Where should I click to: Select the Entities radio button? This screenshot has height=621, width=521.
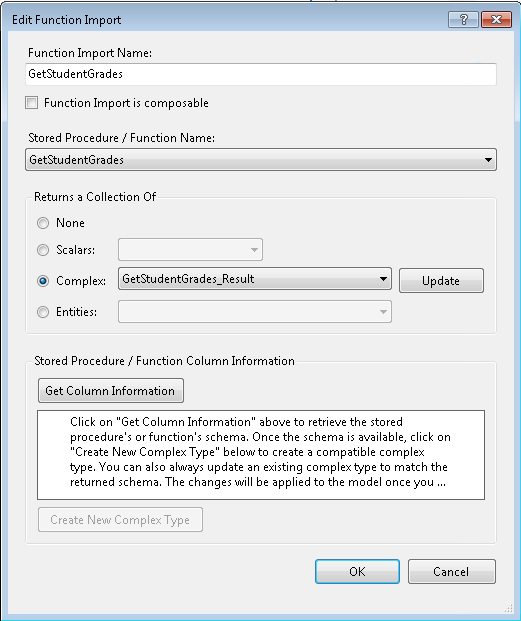click(x=43, y=312)
